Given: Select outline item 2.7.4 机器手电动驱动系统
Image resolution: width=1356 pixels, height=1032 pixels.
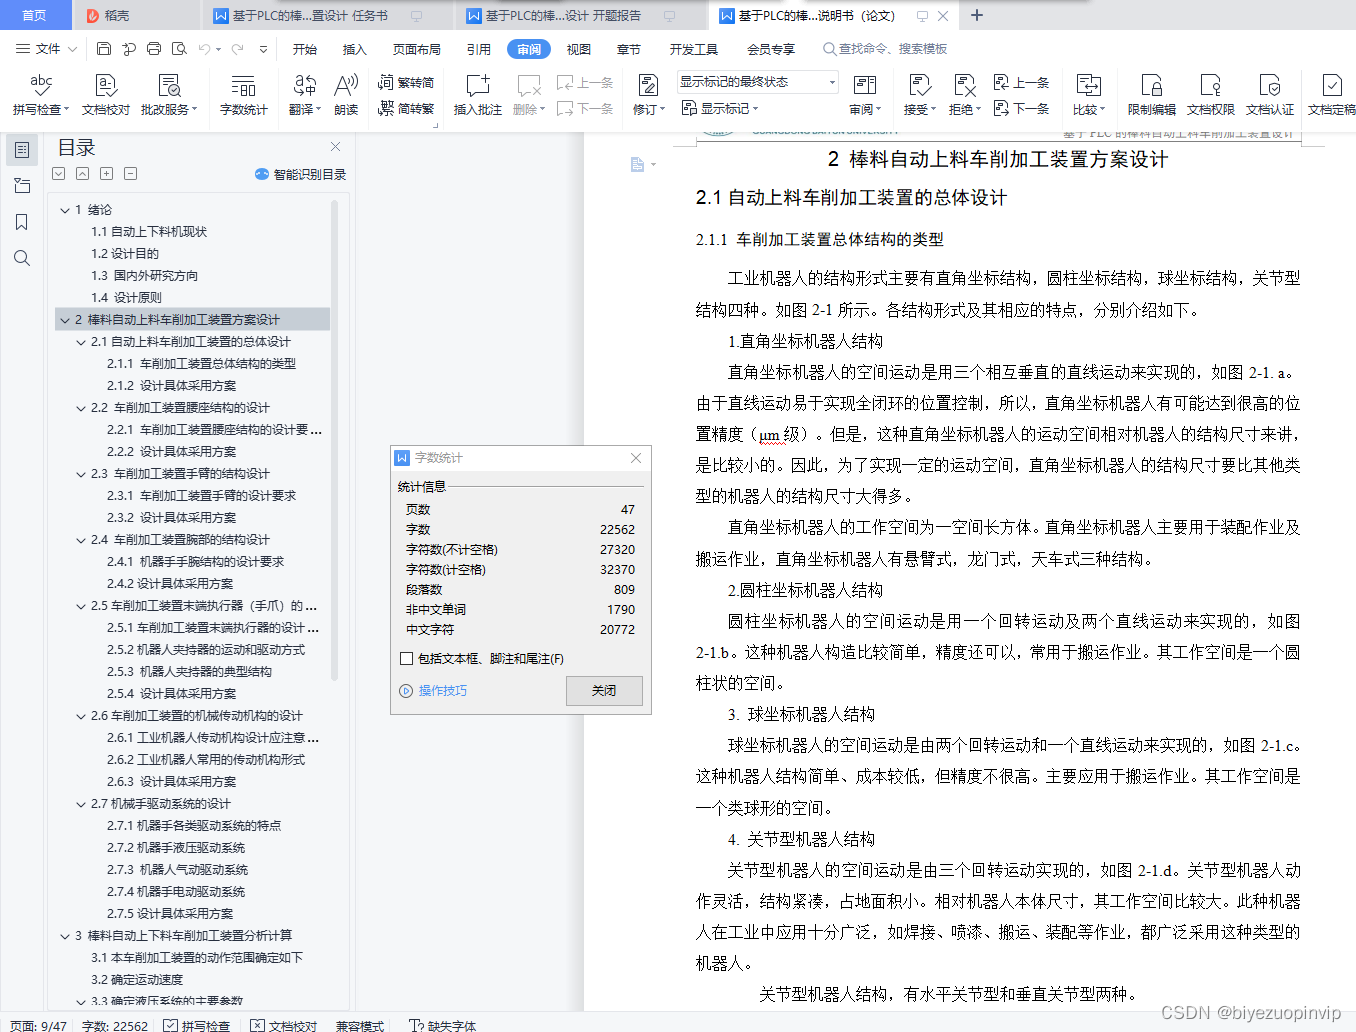Looking at the screenshot, I should coord(176,892).
